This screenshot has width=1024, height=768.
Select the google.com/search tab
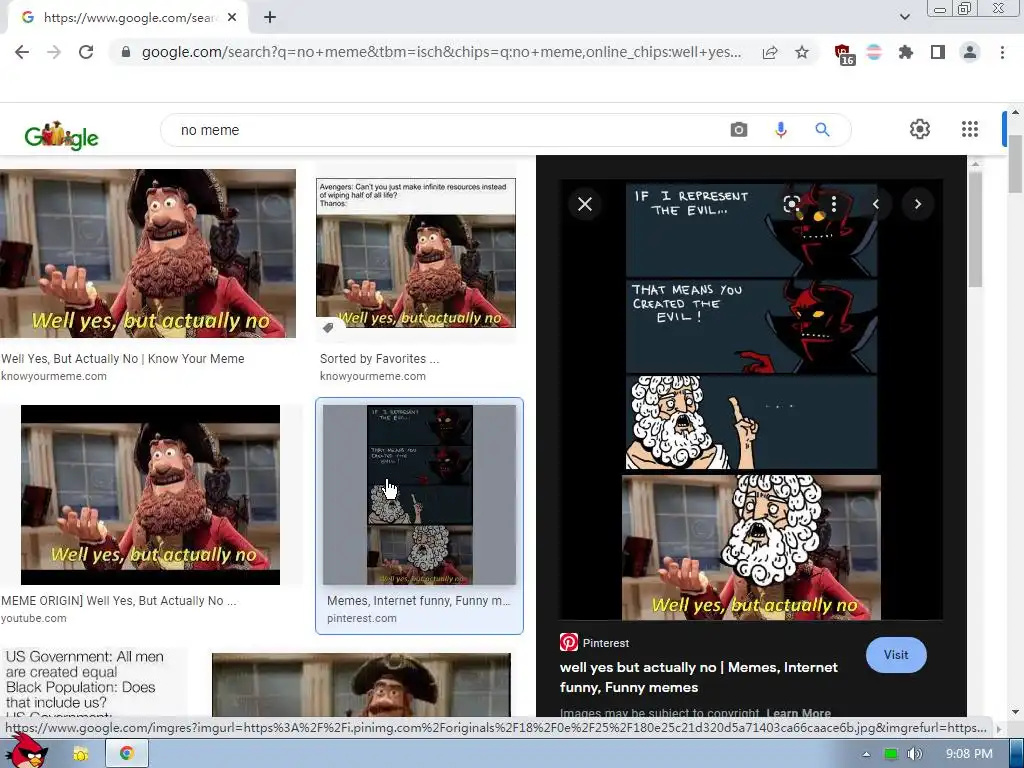pos(128,18)
